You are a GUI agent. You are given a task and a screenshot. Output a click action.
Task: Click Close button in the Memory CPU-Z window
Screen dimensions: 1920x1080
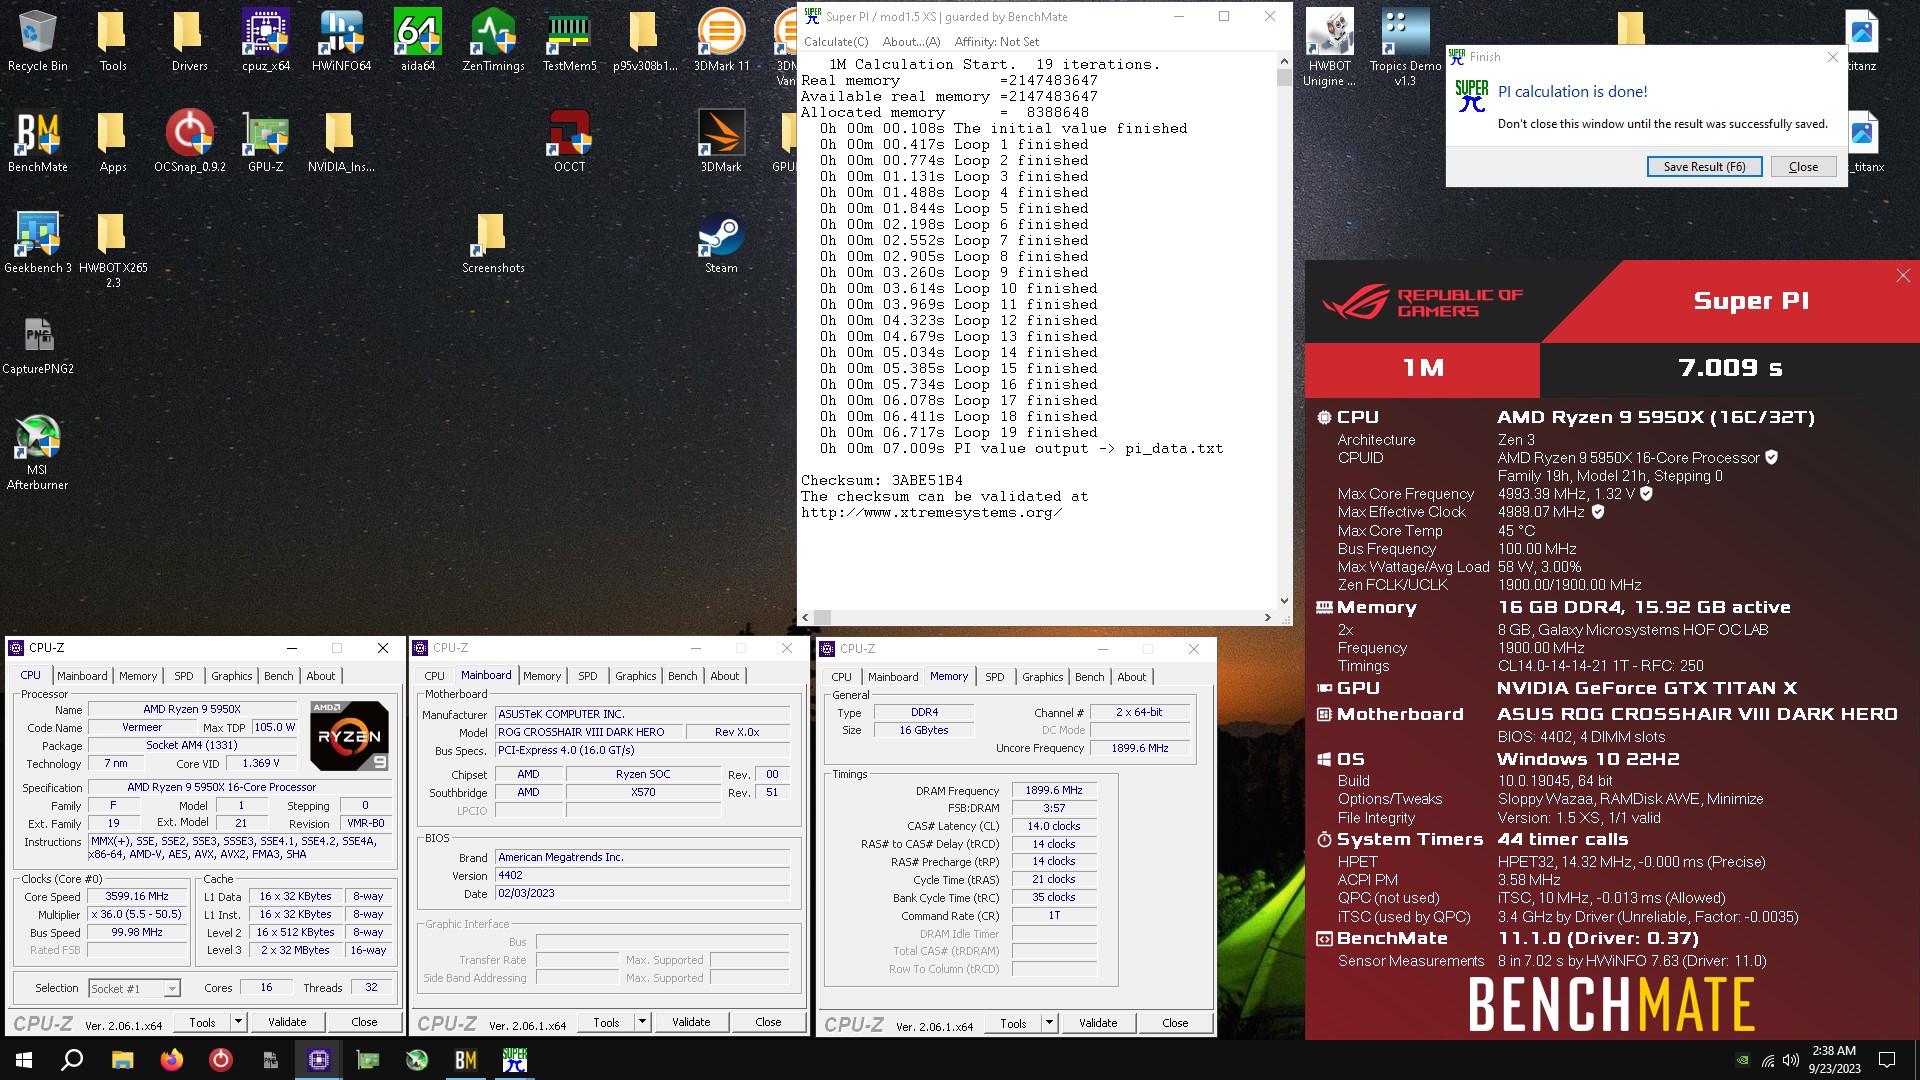[x=1175, y=1023]
